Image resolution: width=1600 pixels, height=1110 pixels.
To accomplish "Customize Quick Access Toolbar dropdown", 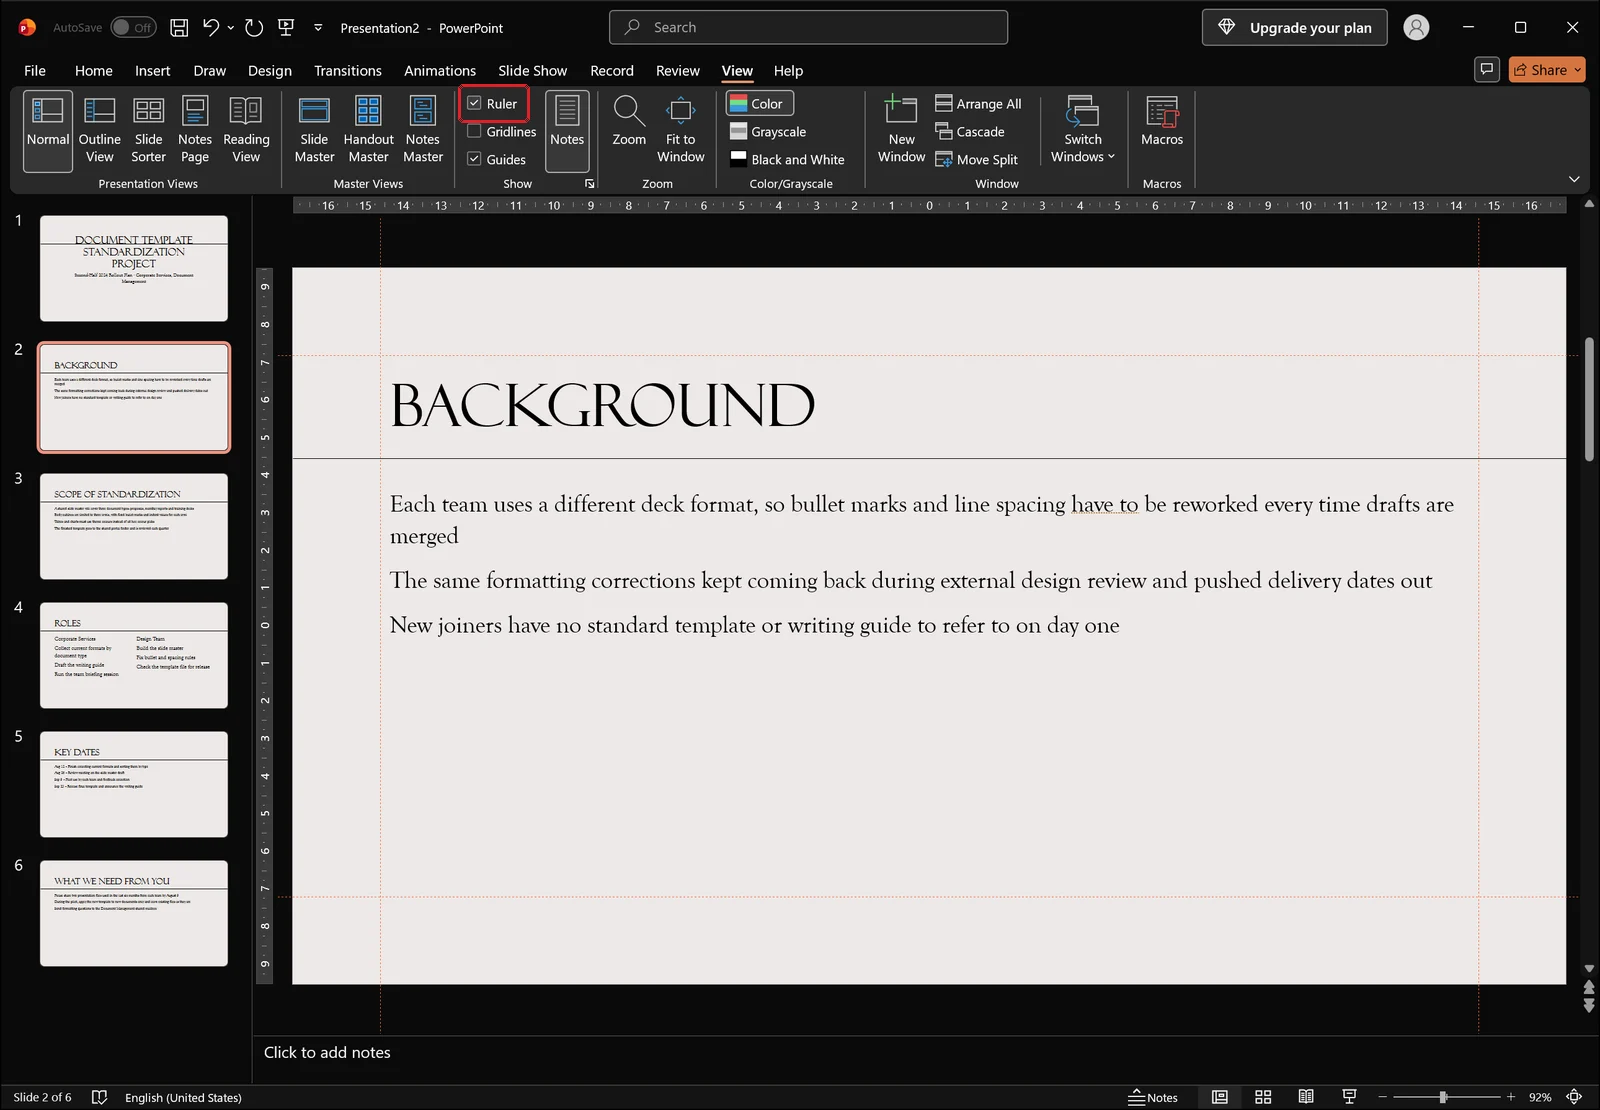I will pyautogui.click(x=318, y=28).
